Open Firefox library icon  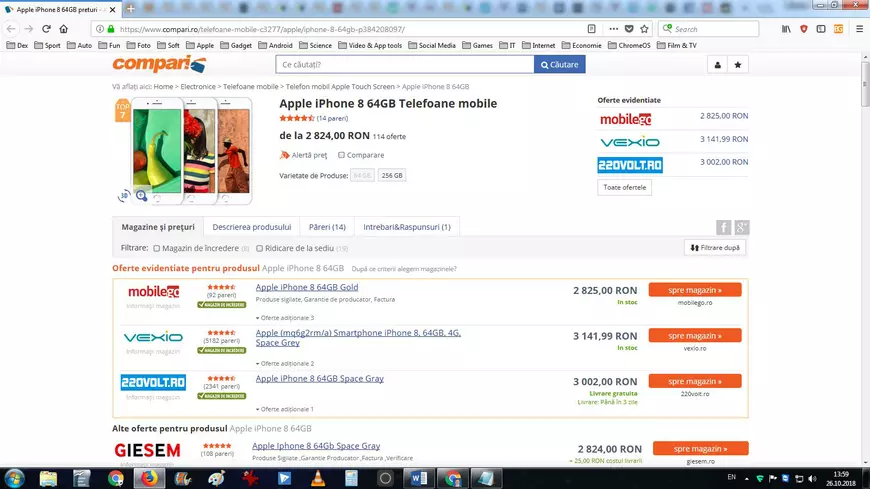pyautogui.click(x=786, y=29)
